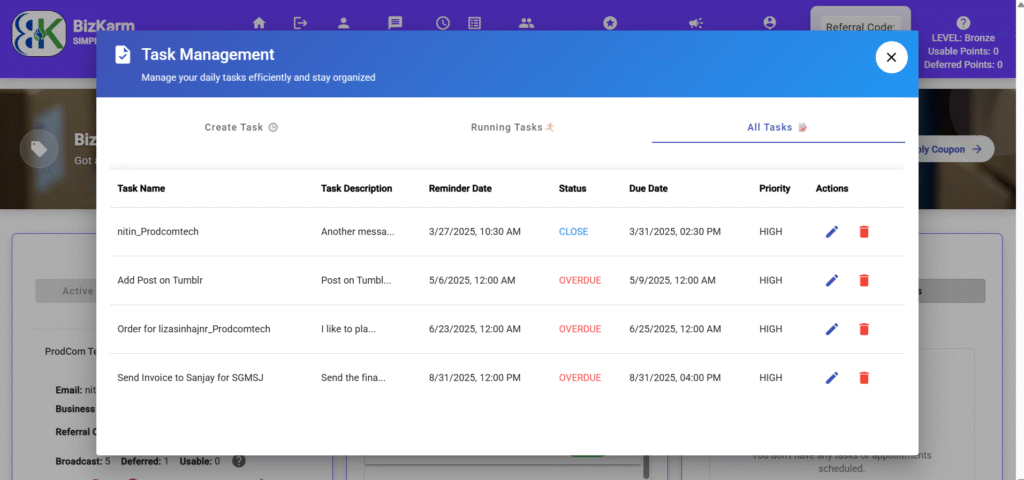
Task: Click description 'I like to pla...'
Action: point(349,329)
